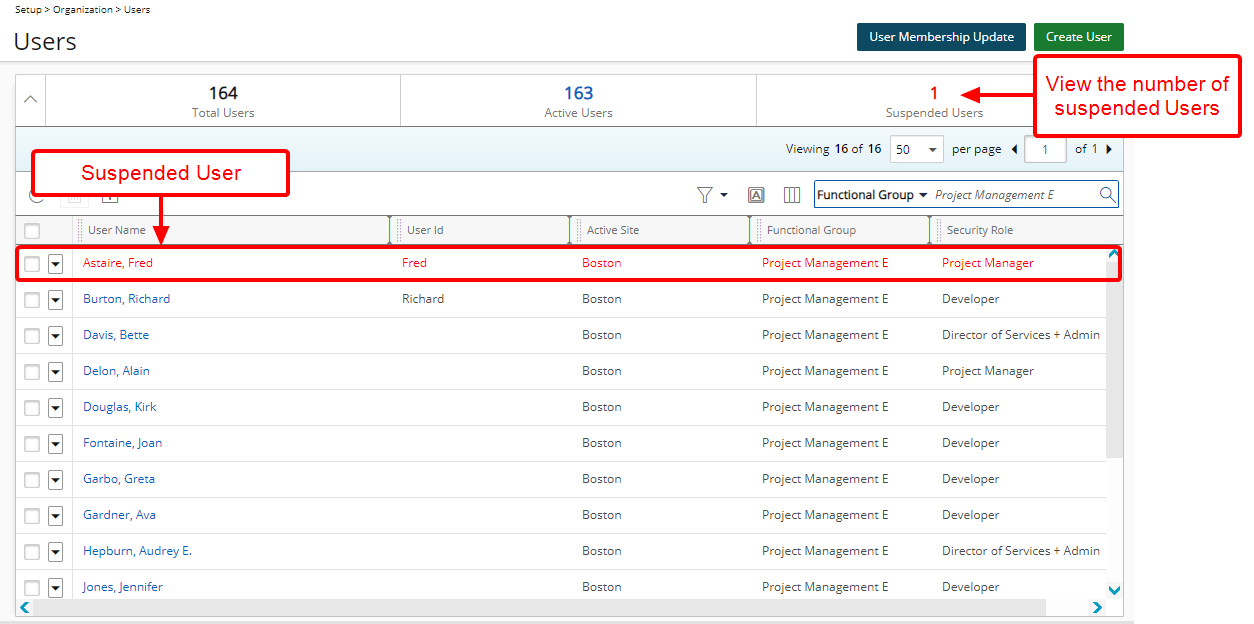This screenshot has height=624, width=1254.
Task: Click User Membership Update button
Action: coord(941,37)
